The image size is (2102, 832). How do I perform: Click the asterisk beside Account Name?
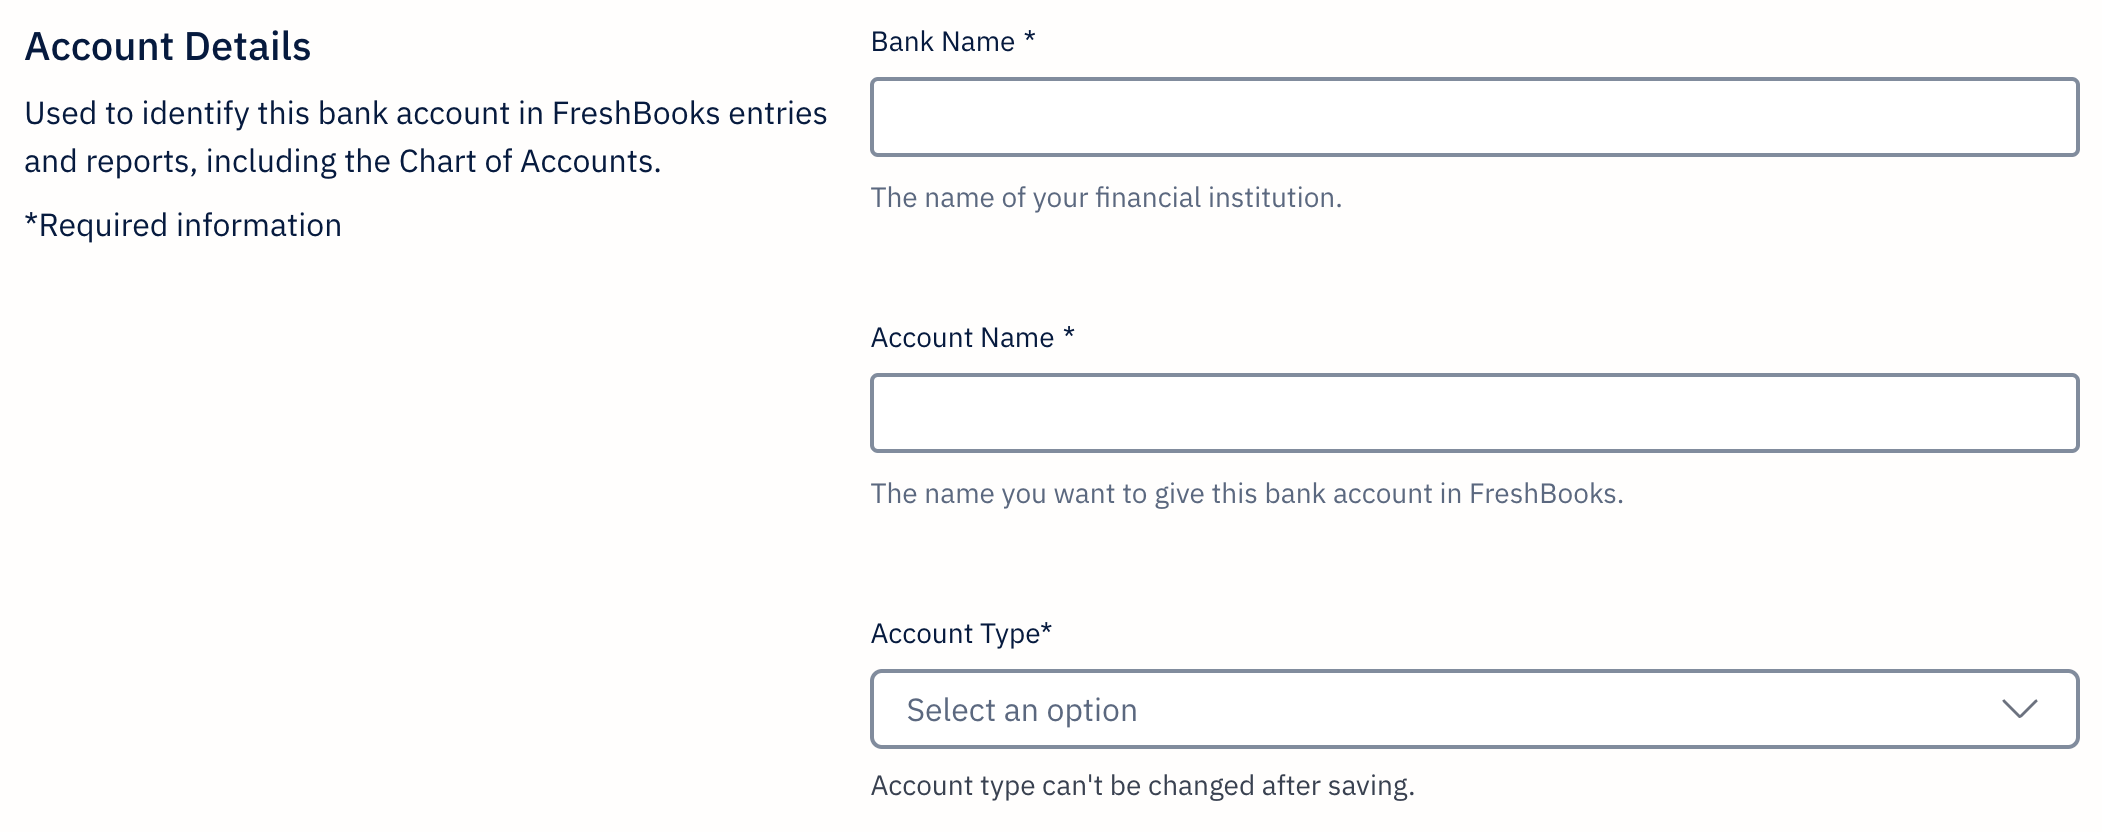tap(1069, 335)
